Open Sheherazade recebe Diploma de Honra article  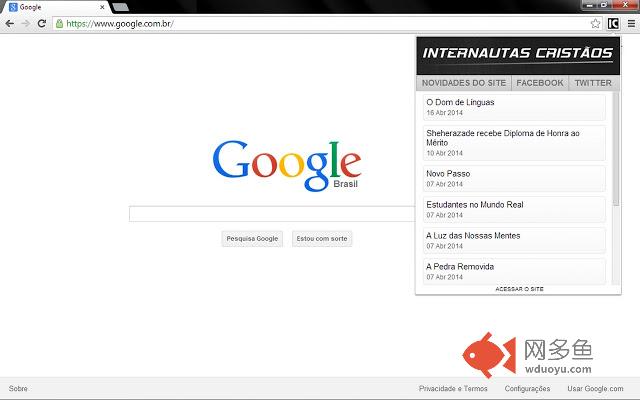click(514, 143)
